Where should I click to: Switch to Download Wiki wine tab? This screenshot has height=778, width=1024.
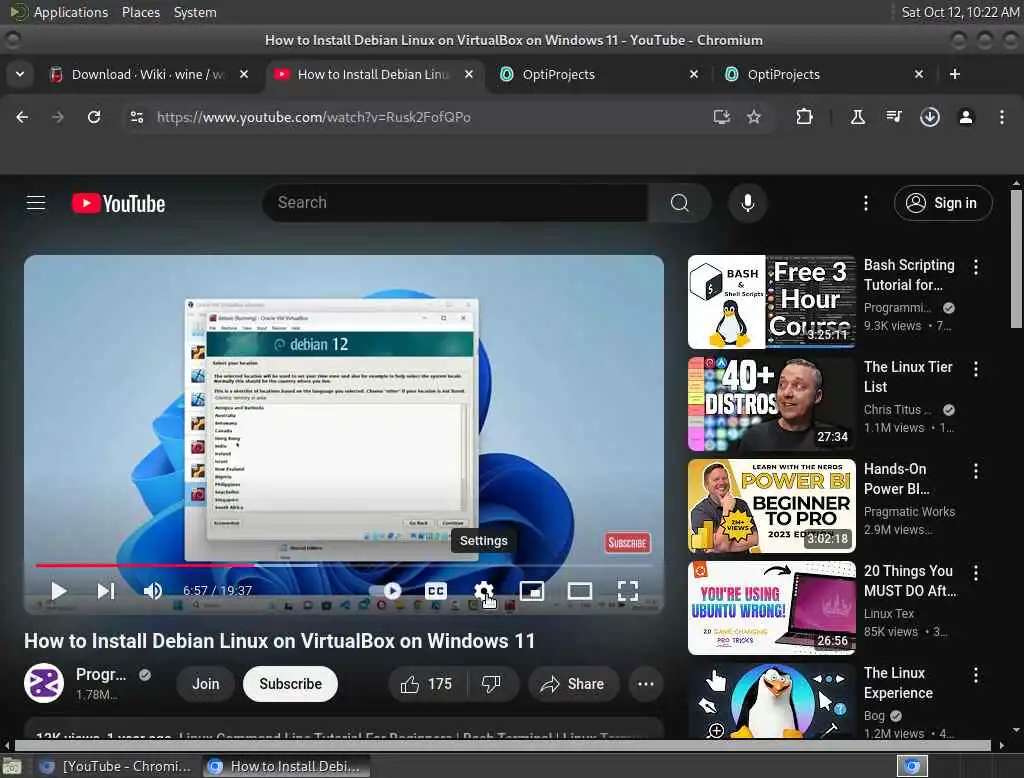tap(148, 74)
